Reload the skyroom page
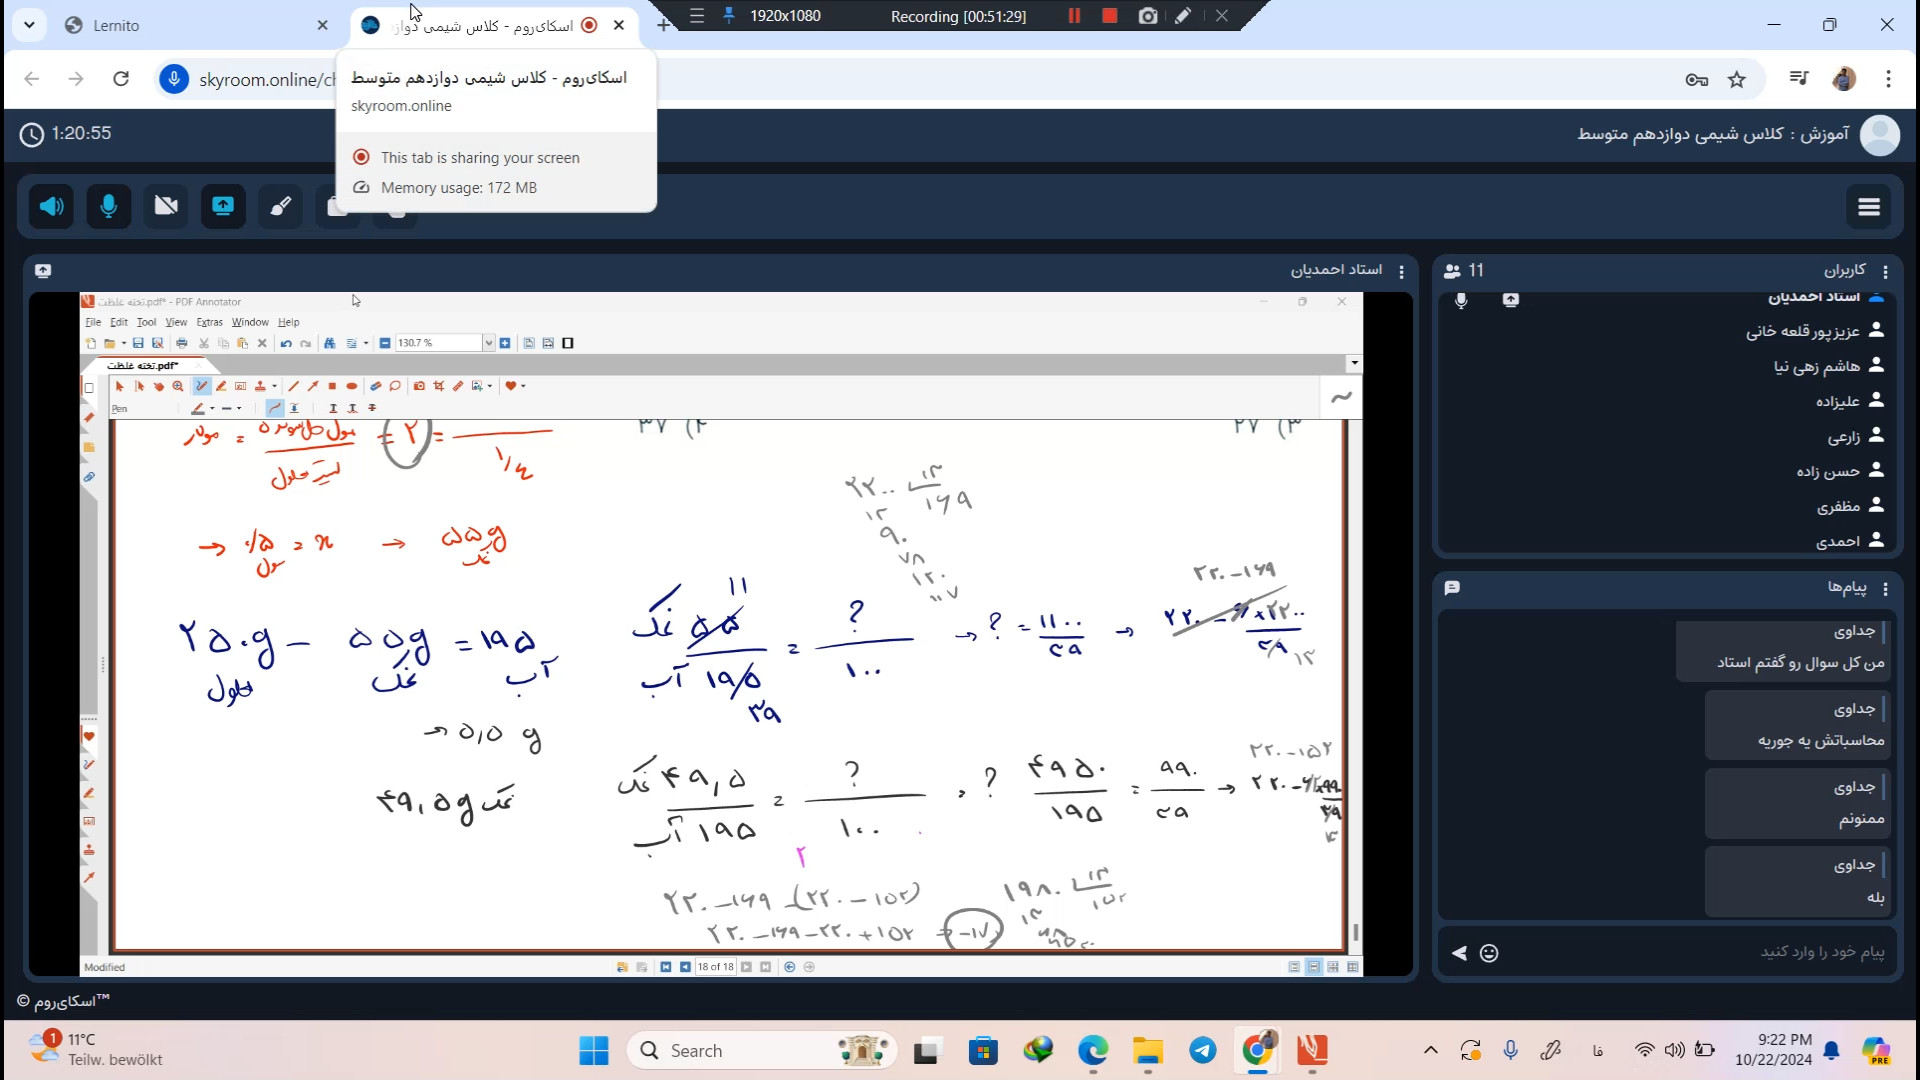This screenshot has height=1080, width=1920. [x=121, y=79]
